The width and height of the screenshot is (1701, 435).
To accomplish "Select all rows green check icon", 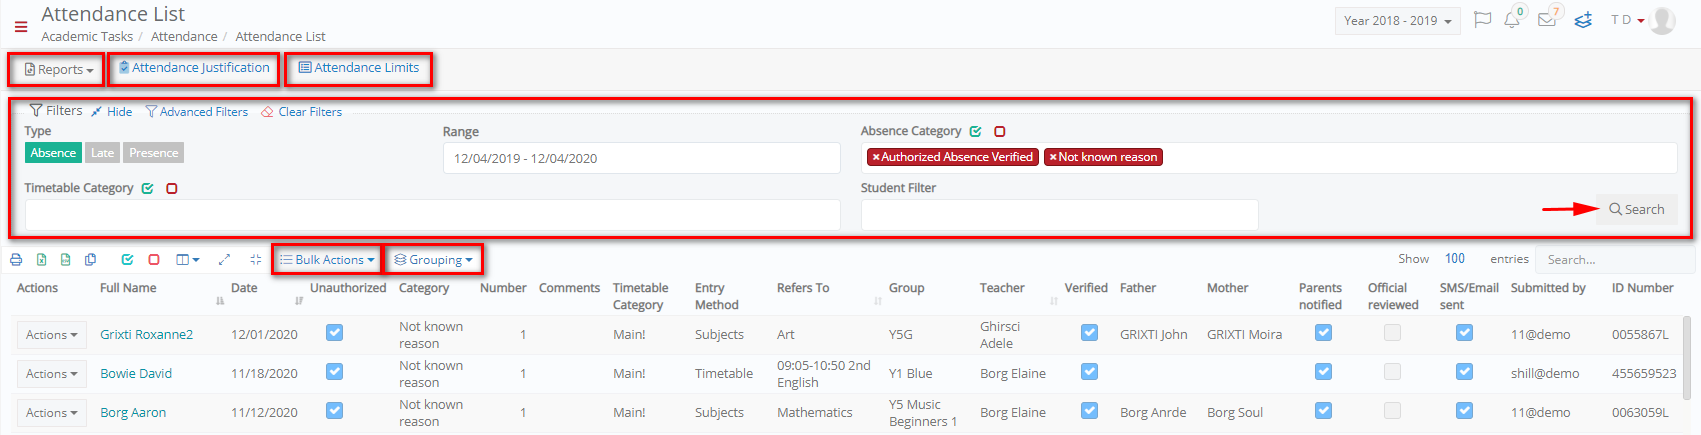I will (x=127, y=259).
